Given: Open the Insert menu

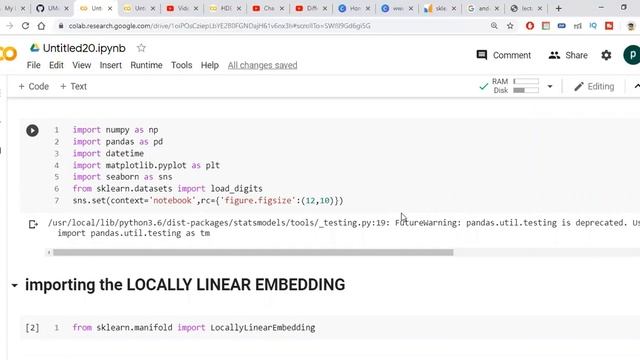Looking at the screenshot, I should tap(111, 65).
